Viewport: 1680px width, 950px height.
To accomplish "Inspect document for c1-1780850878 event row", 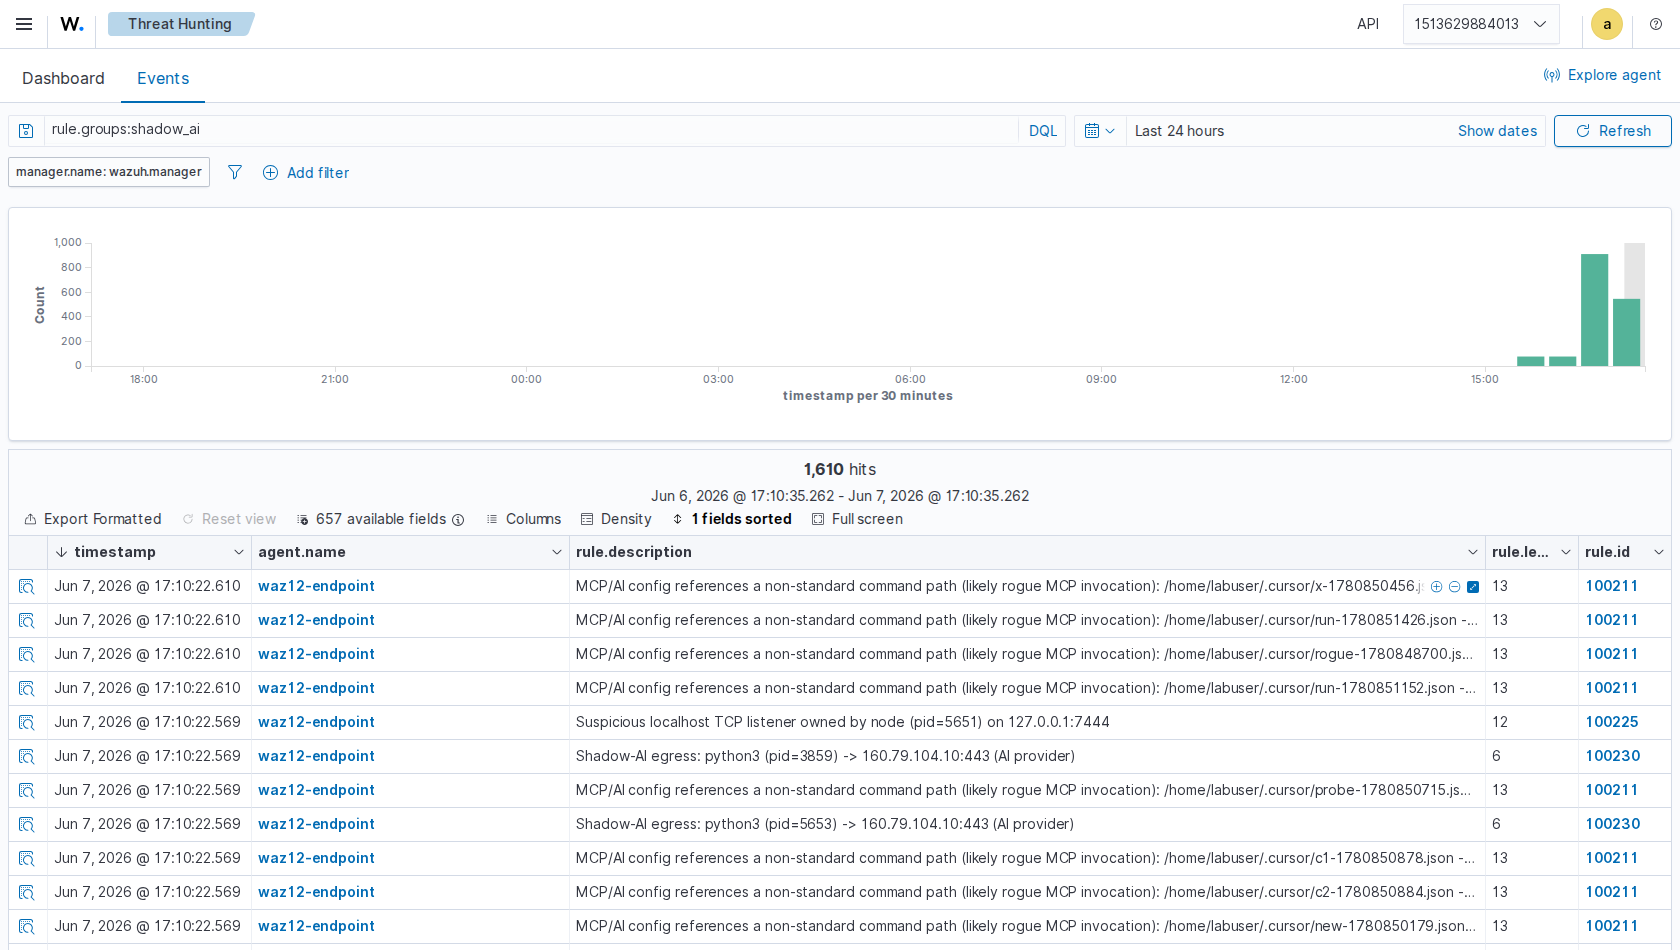I will click(27, 859).
